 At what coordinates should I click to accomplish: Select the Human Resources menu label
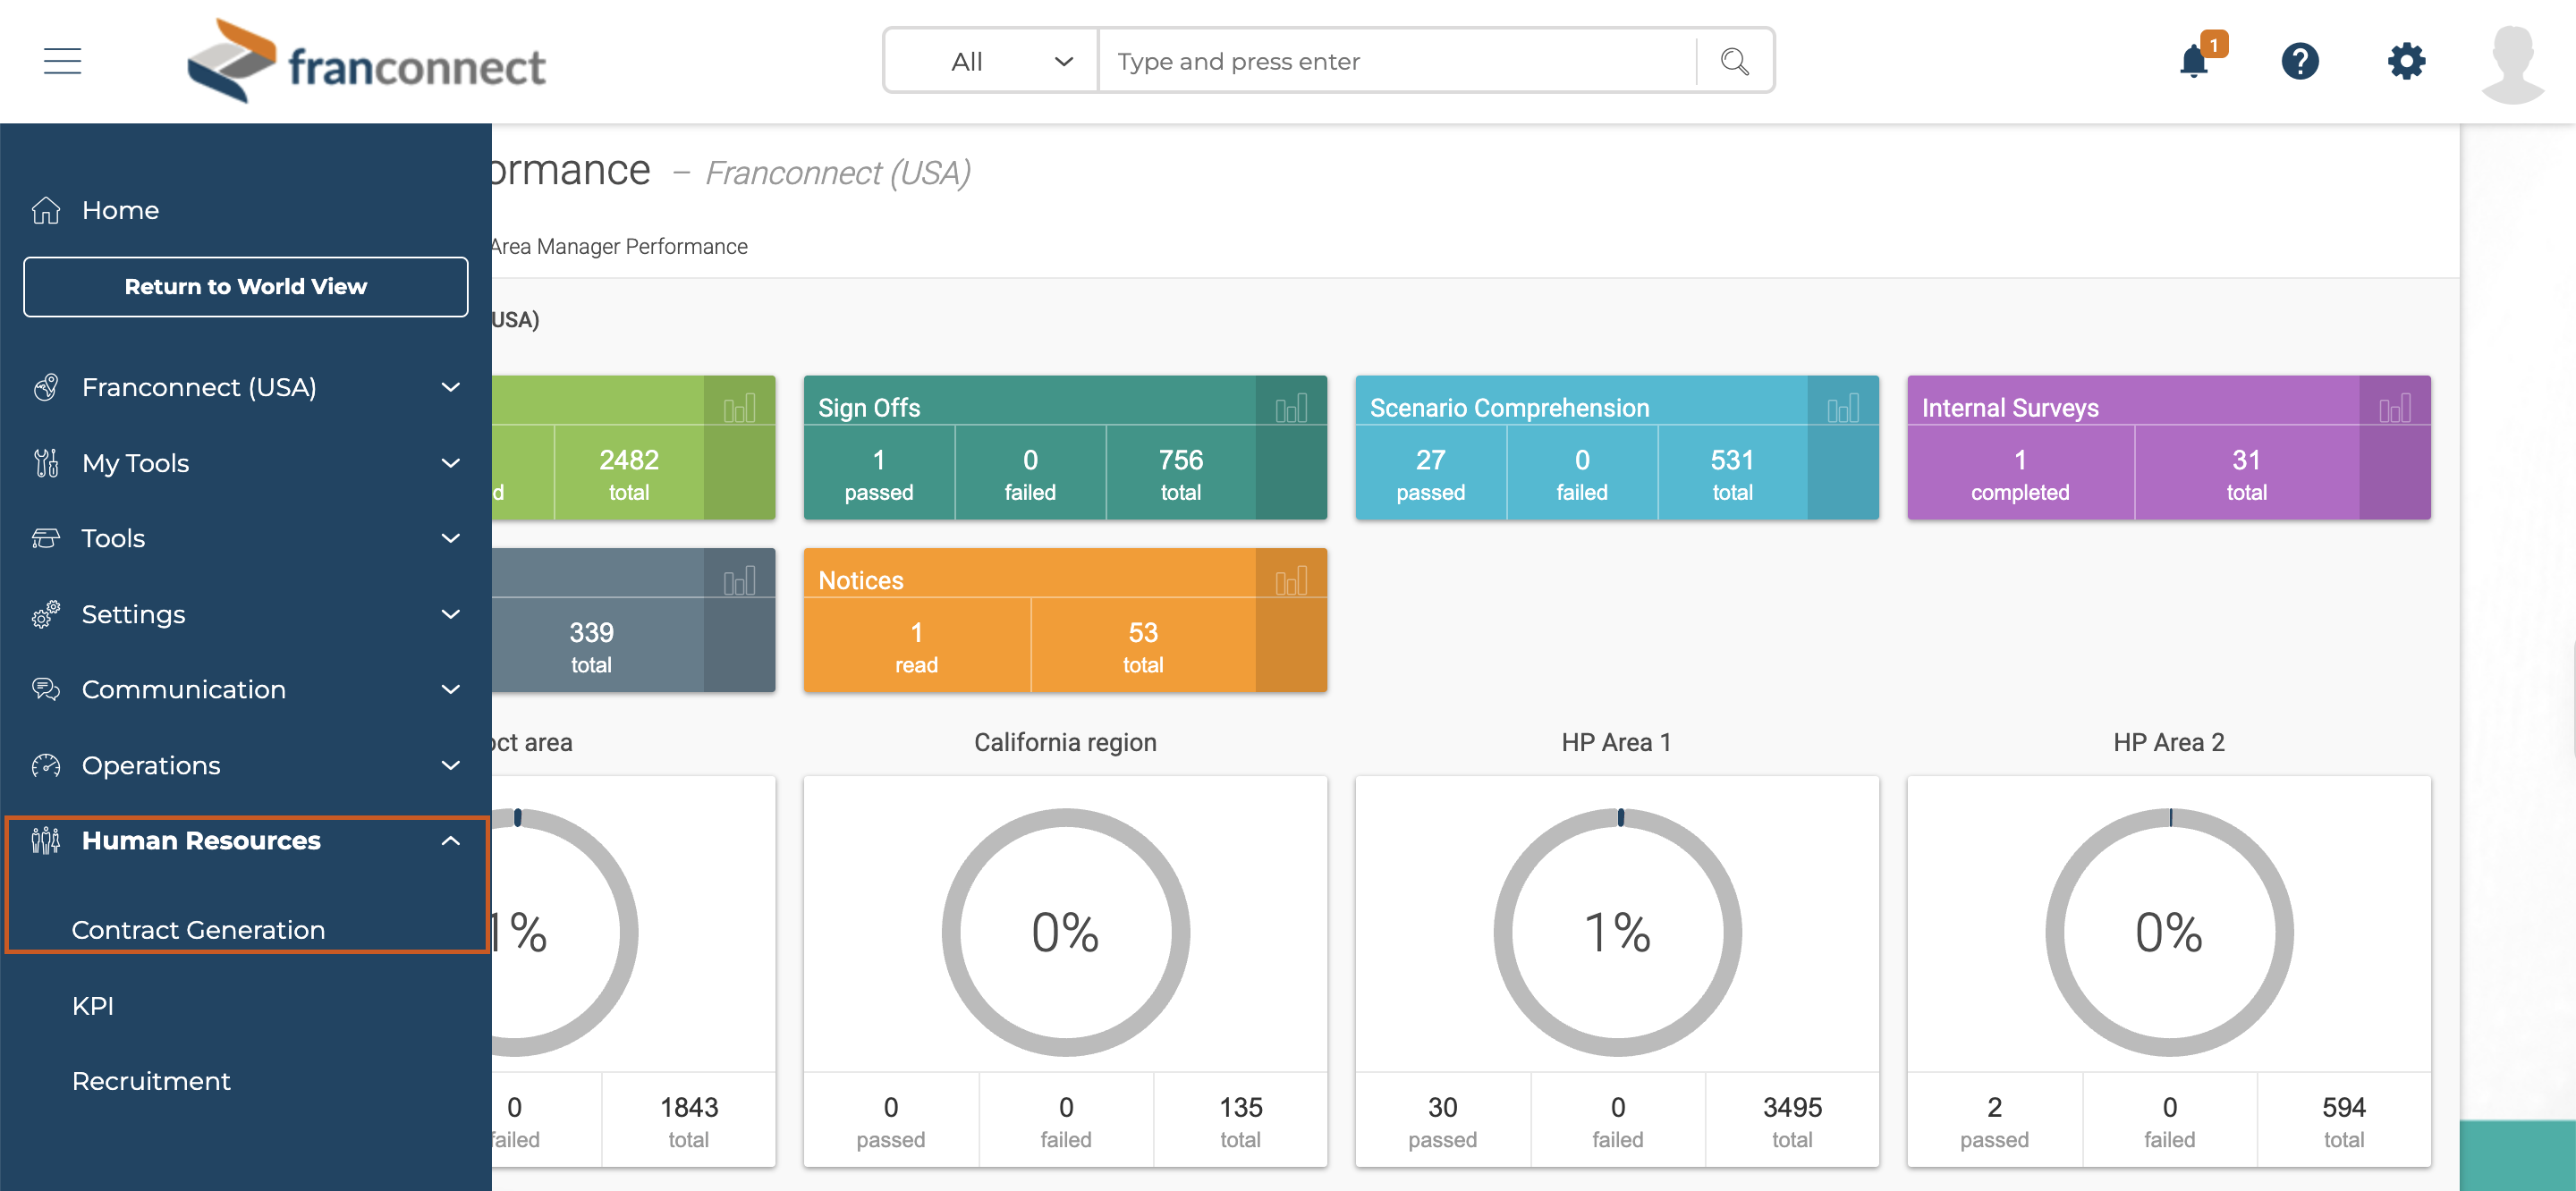tap(201, 841)
